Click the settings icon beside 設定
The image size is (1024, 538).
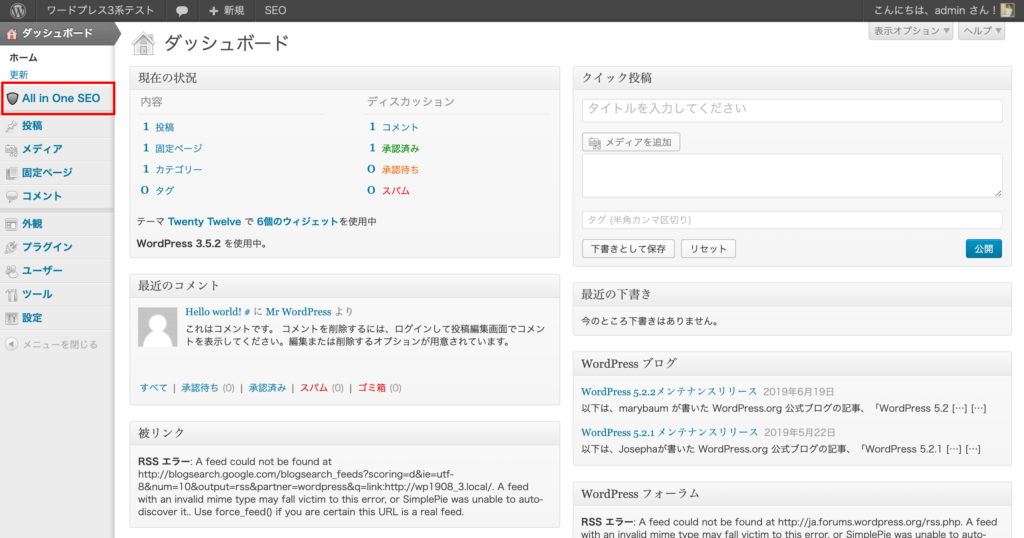pos(11,318)
